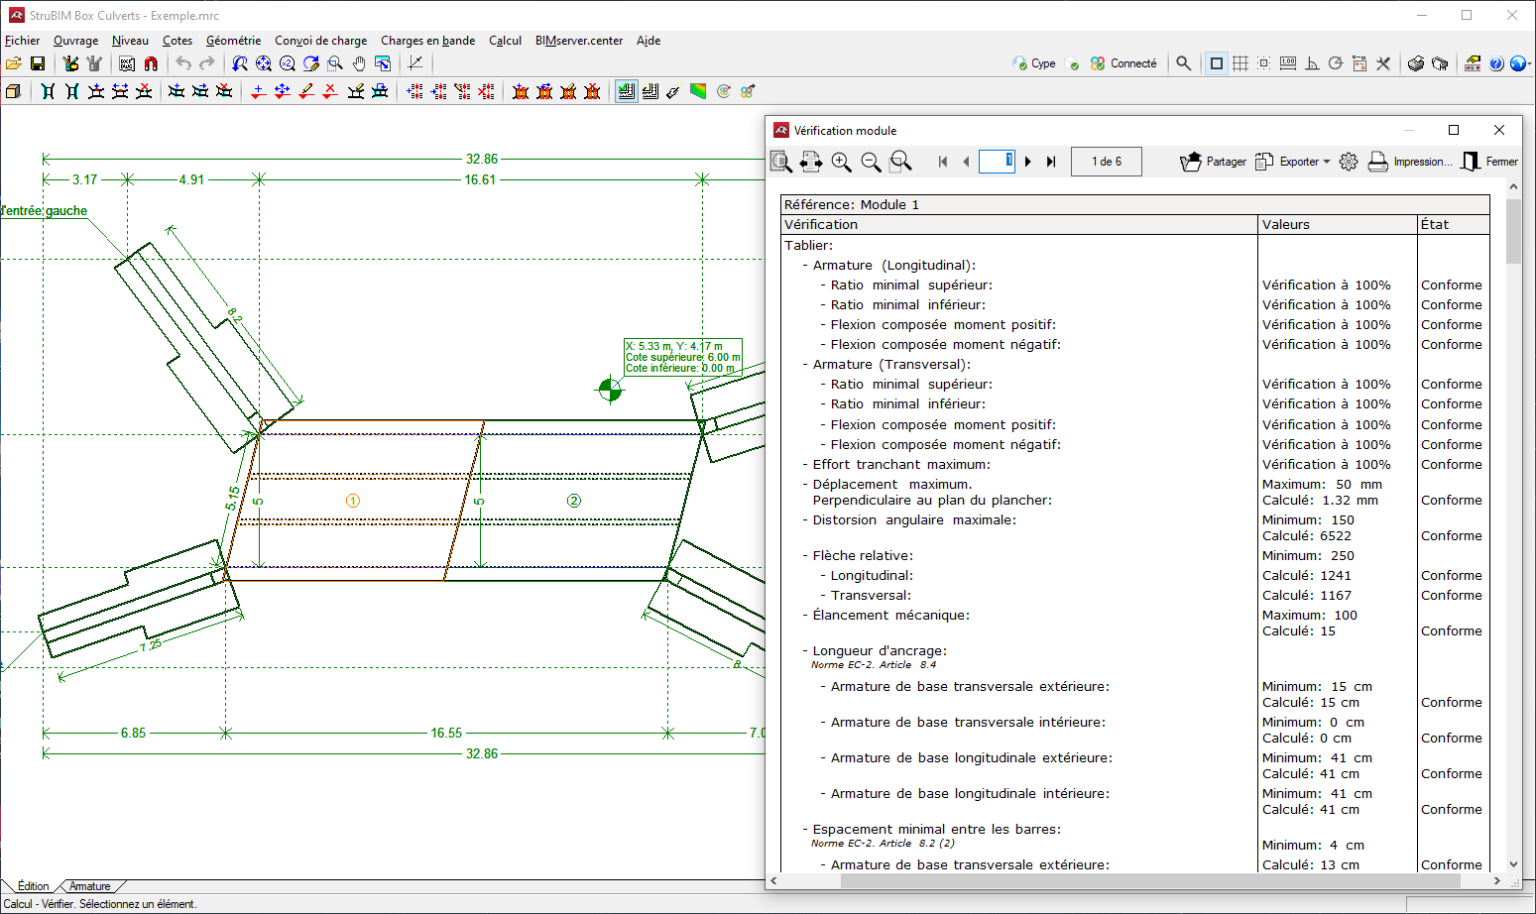Toggle the dotted snap-to-point icon
This screenshot has width=1536, height=914.
click(1264, 63)
